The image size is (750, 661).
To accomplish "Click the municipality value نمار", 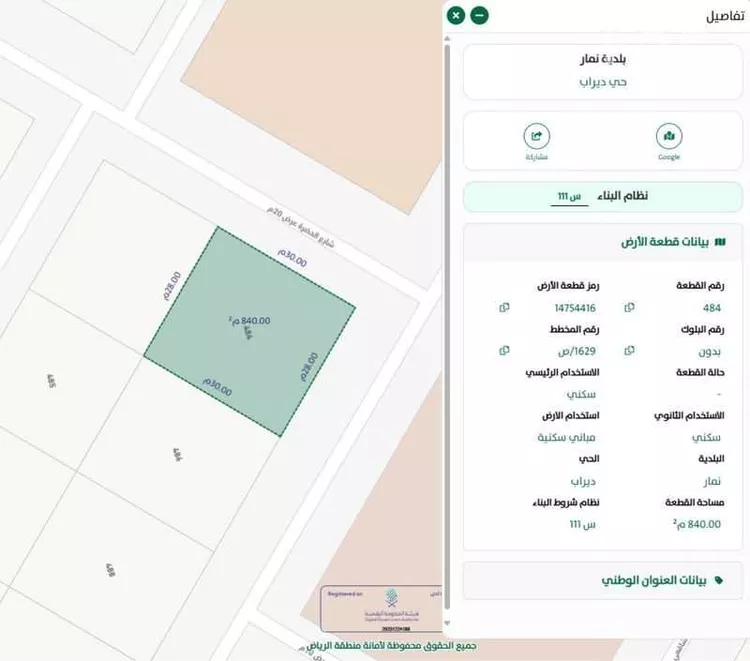I will point(712,481).
